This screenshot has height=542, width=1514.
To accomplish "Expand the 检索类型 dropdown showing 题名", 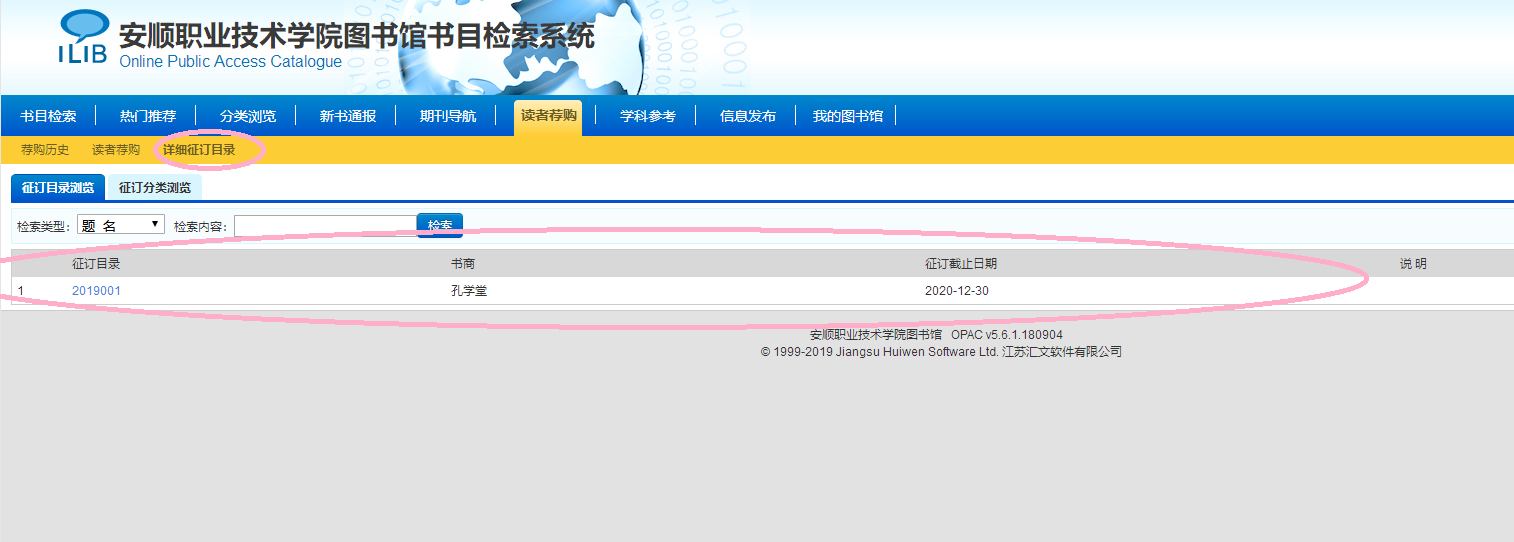I will [121, 225].
